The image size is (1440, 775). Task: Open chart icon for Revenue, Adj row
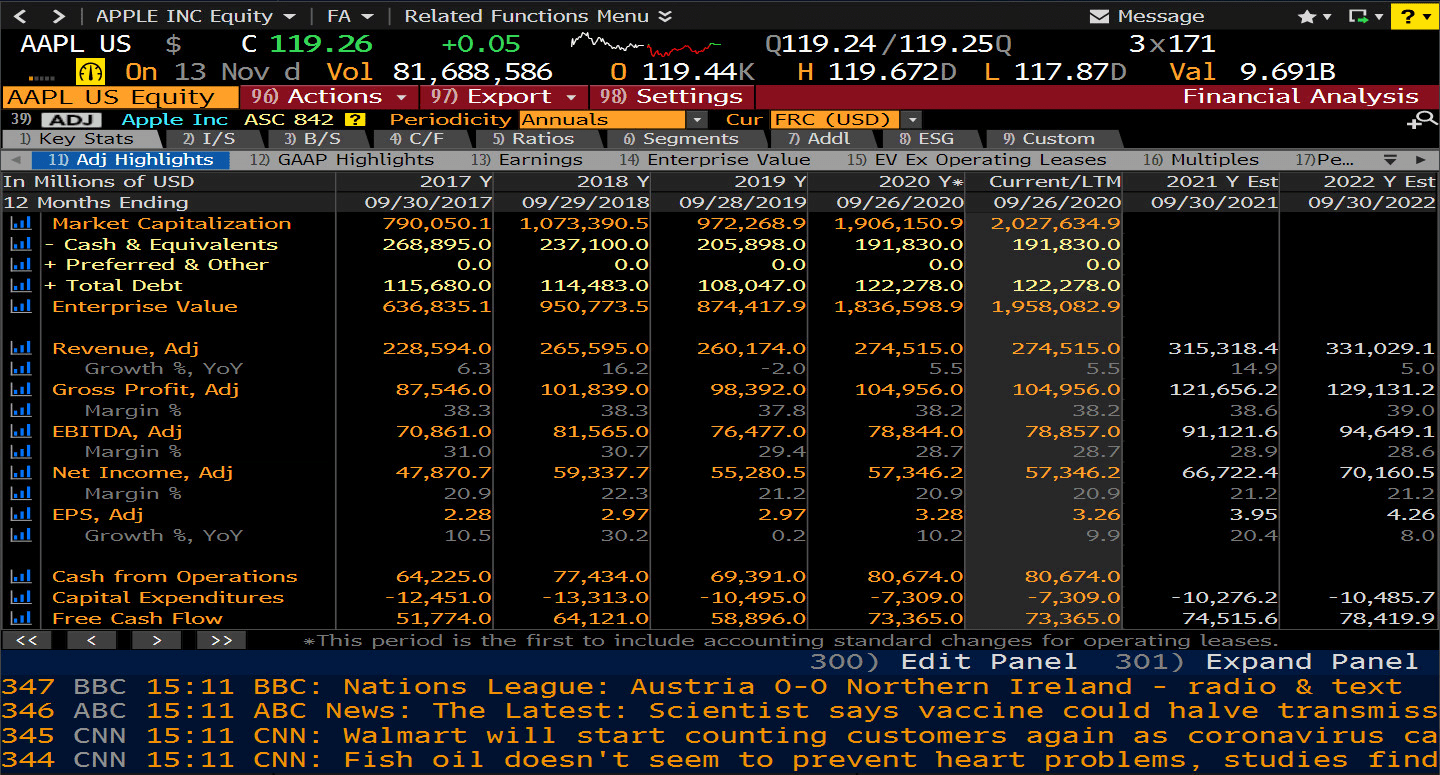tap(20, 348)
